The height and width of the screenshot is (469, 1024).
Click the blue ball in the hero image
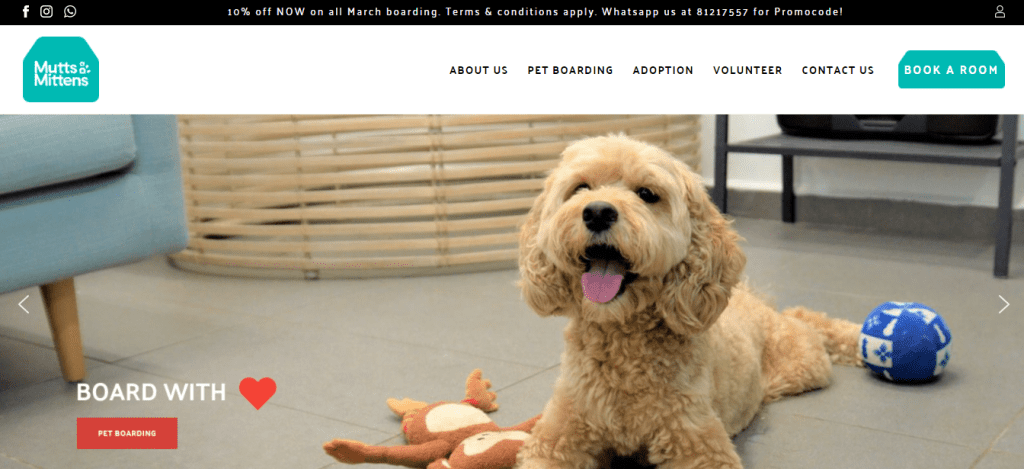click(904, 341)
